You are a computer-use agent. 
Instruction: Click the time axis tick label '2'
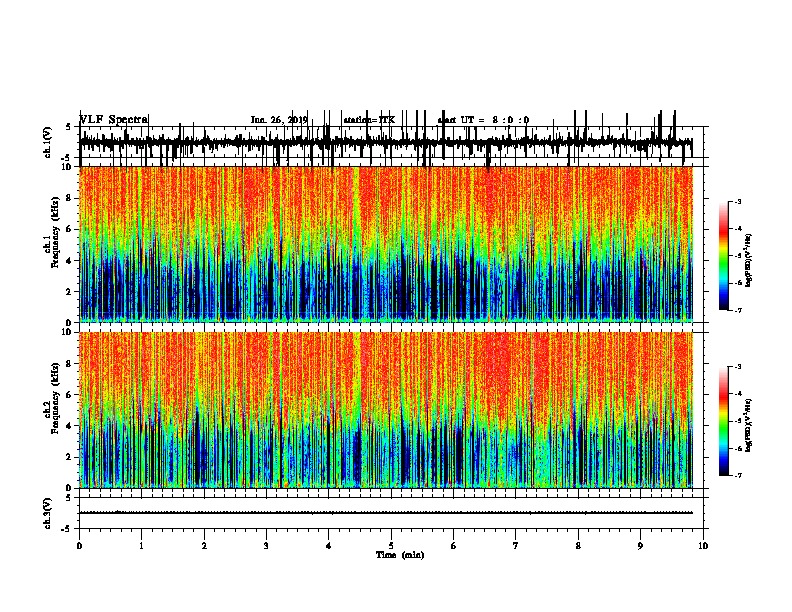click(x=204, y=546)
